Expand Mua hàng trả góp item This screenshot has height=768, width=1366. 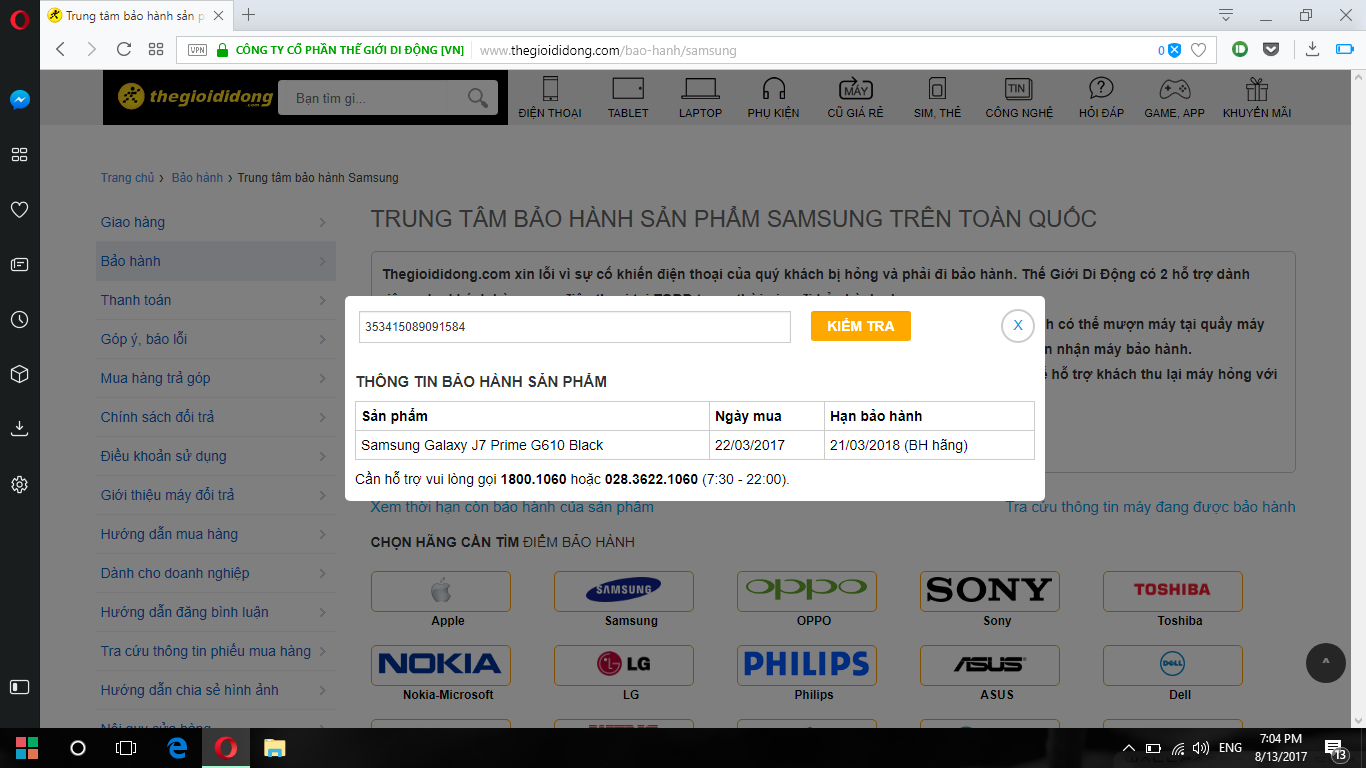[x=216, y=378]
